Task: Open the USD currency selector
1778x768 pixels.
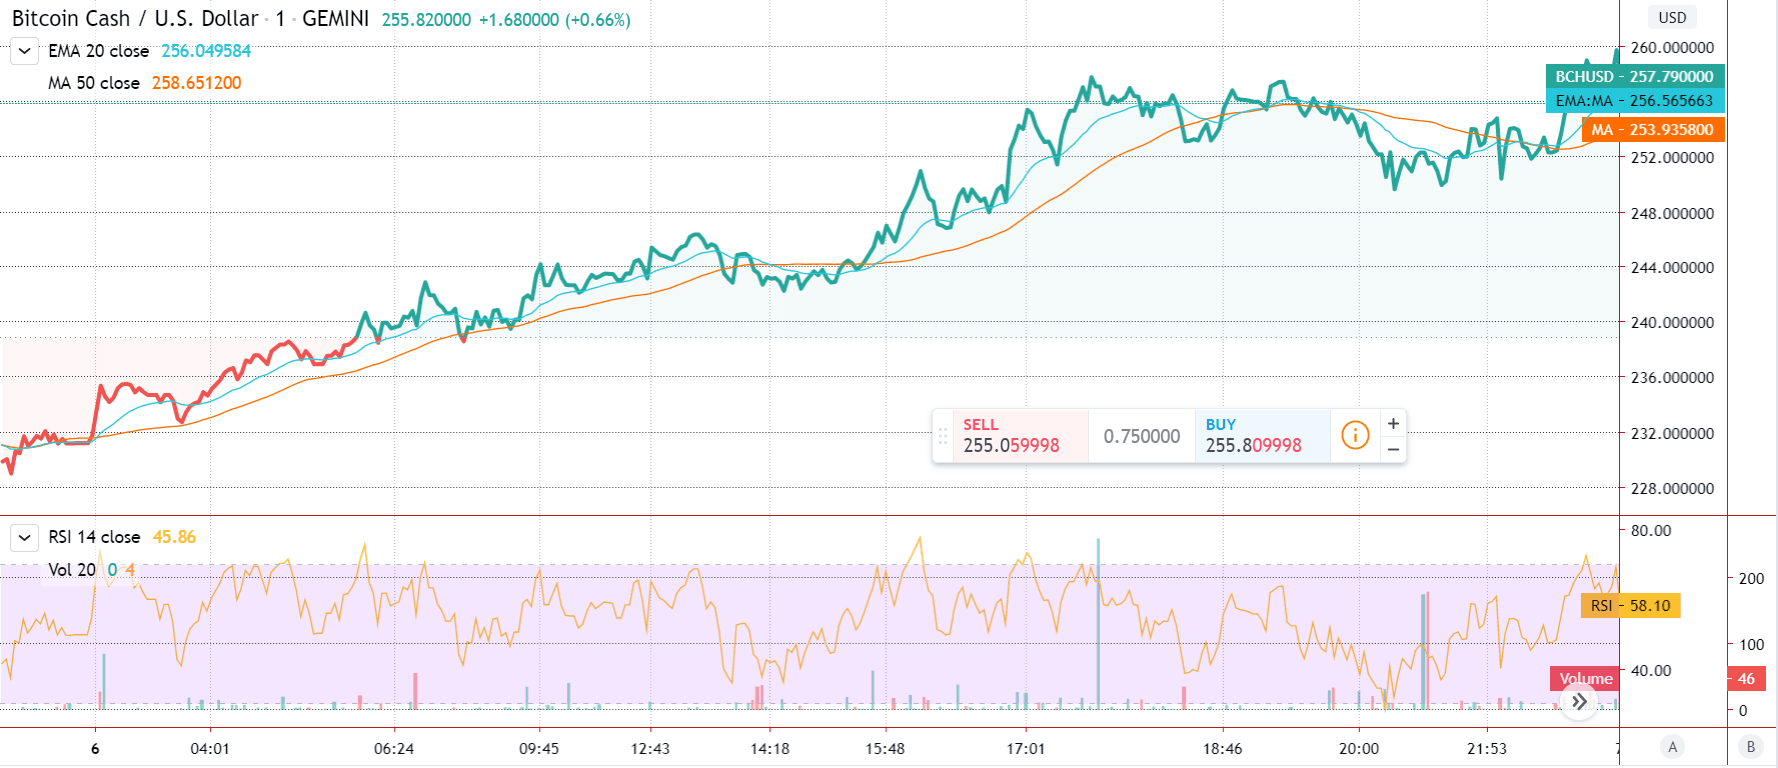Action: coord(1672,17)
